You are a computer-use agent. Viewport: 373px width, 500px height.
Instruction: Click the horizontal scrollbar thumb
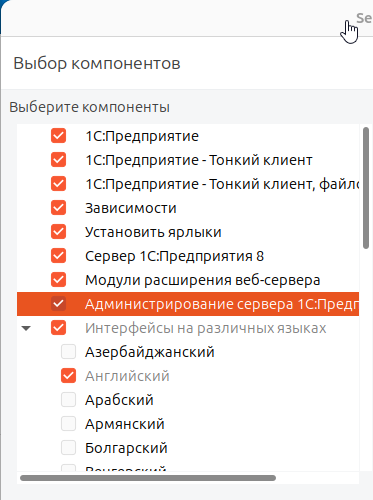pos(148,478)
